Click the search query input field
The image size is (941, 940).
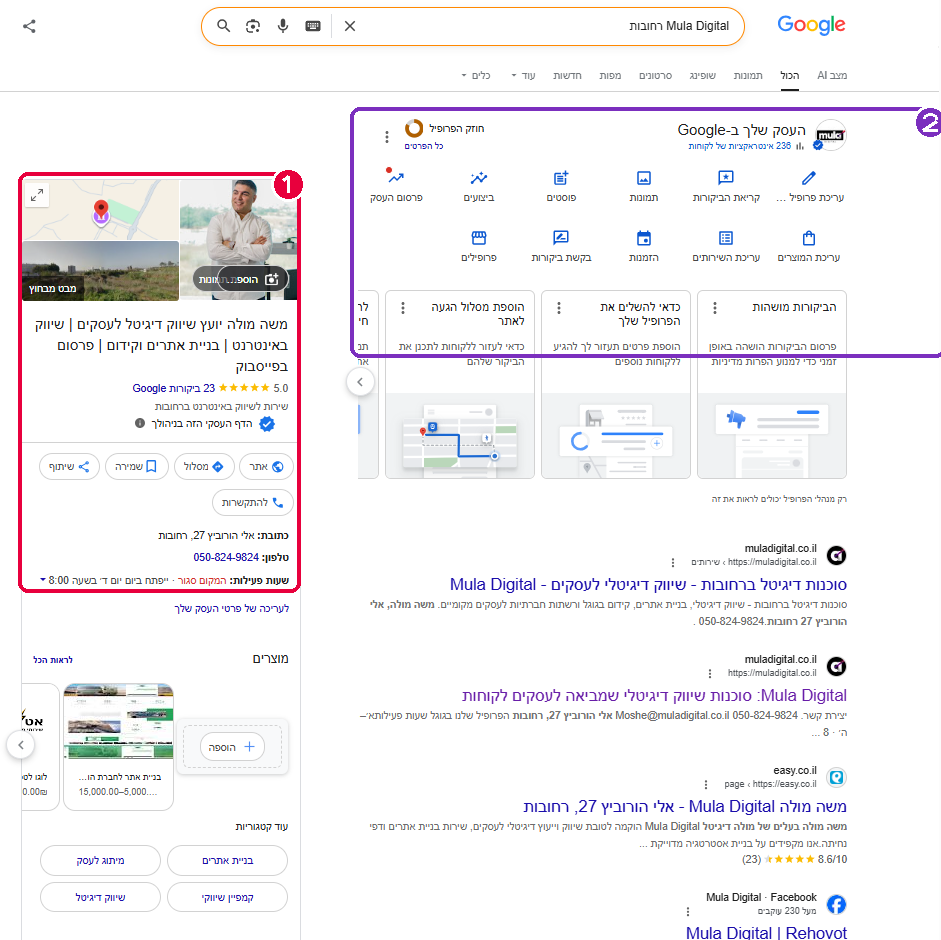click(x=540, y=26)
